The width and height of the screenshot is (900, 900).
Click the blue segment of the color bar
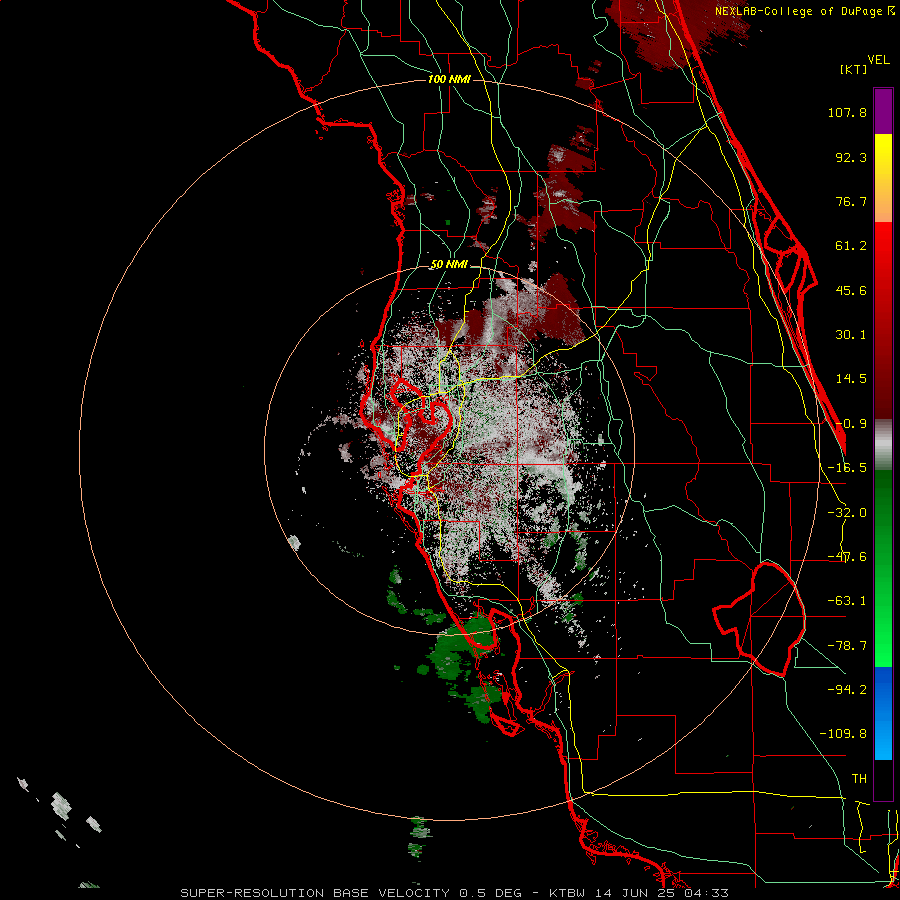[883, 713]
